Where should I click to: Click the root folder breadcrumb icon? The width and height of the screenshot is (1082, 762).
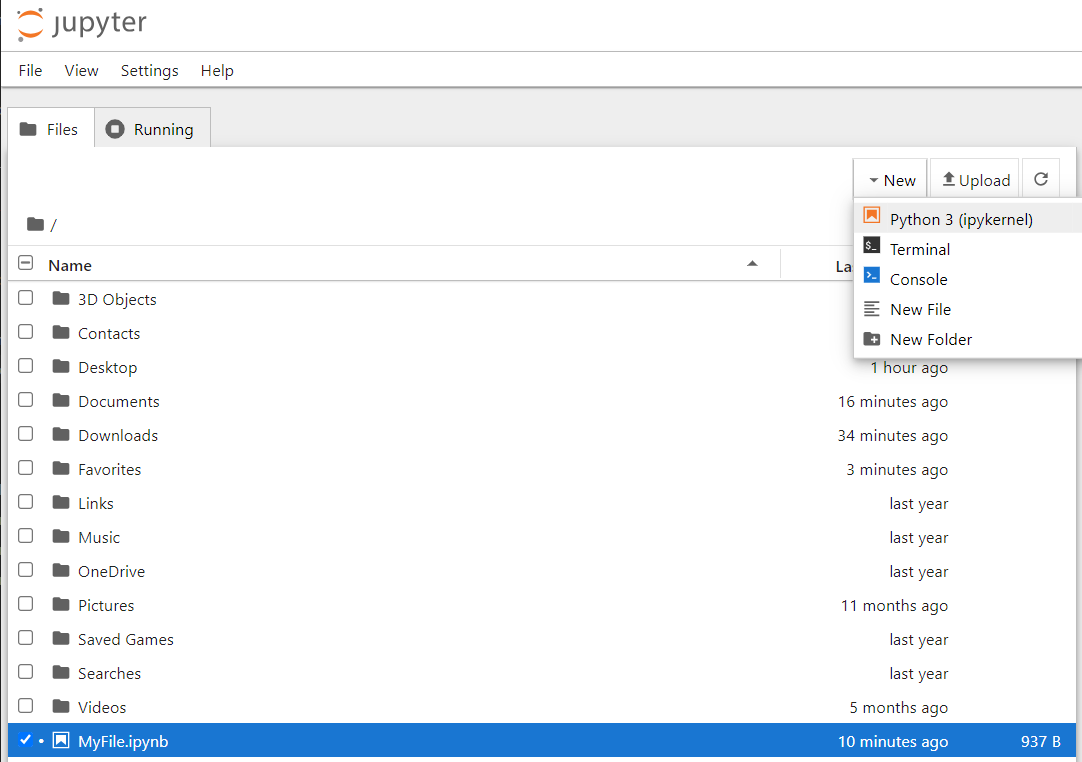point(35,224)
